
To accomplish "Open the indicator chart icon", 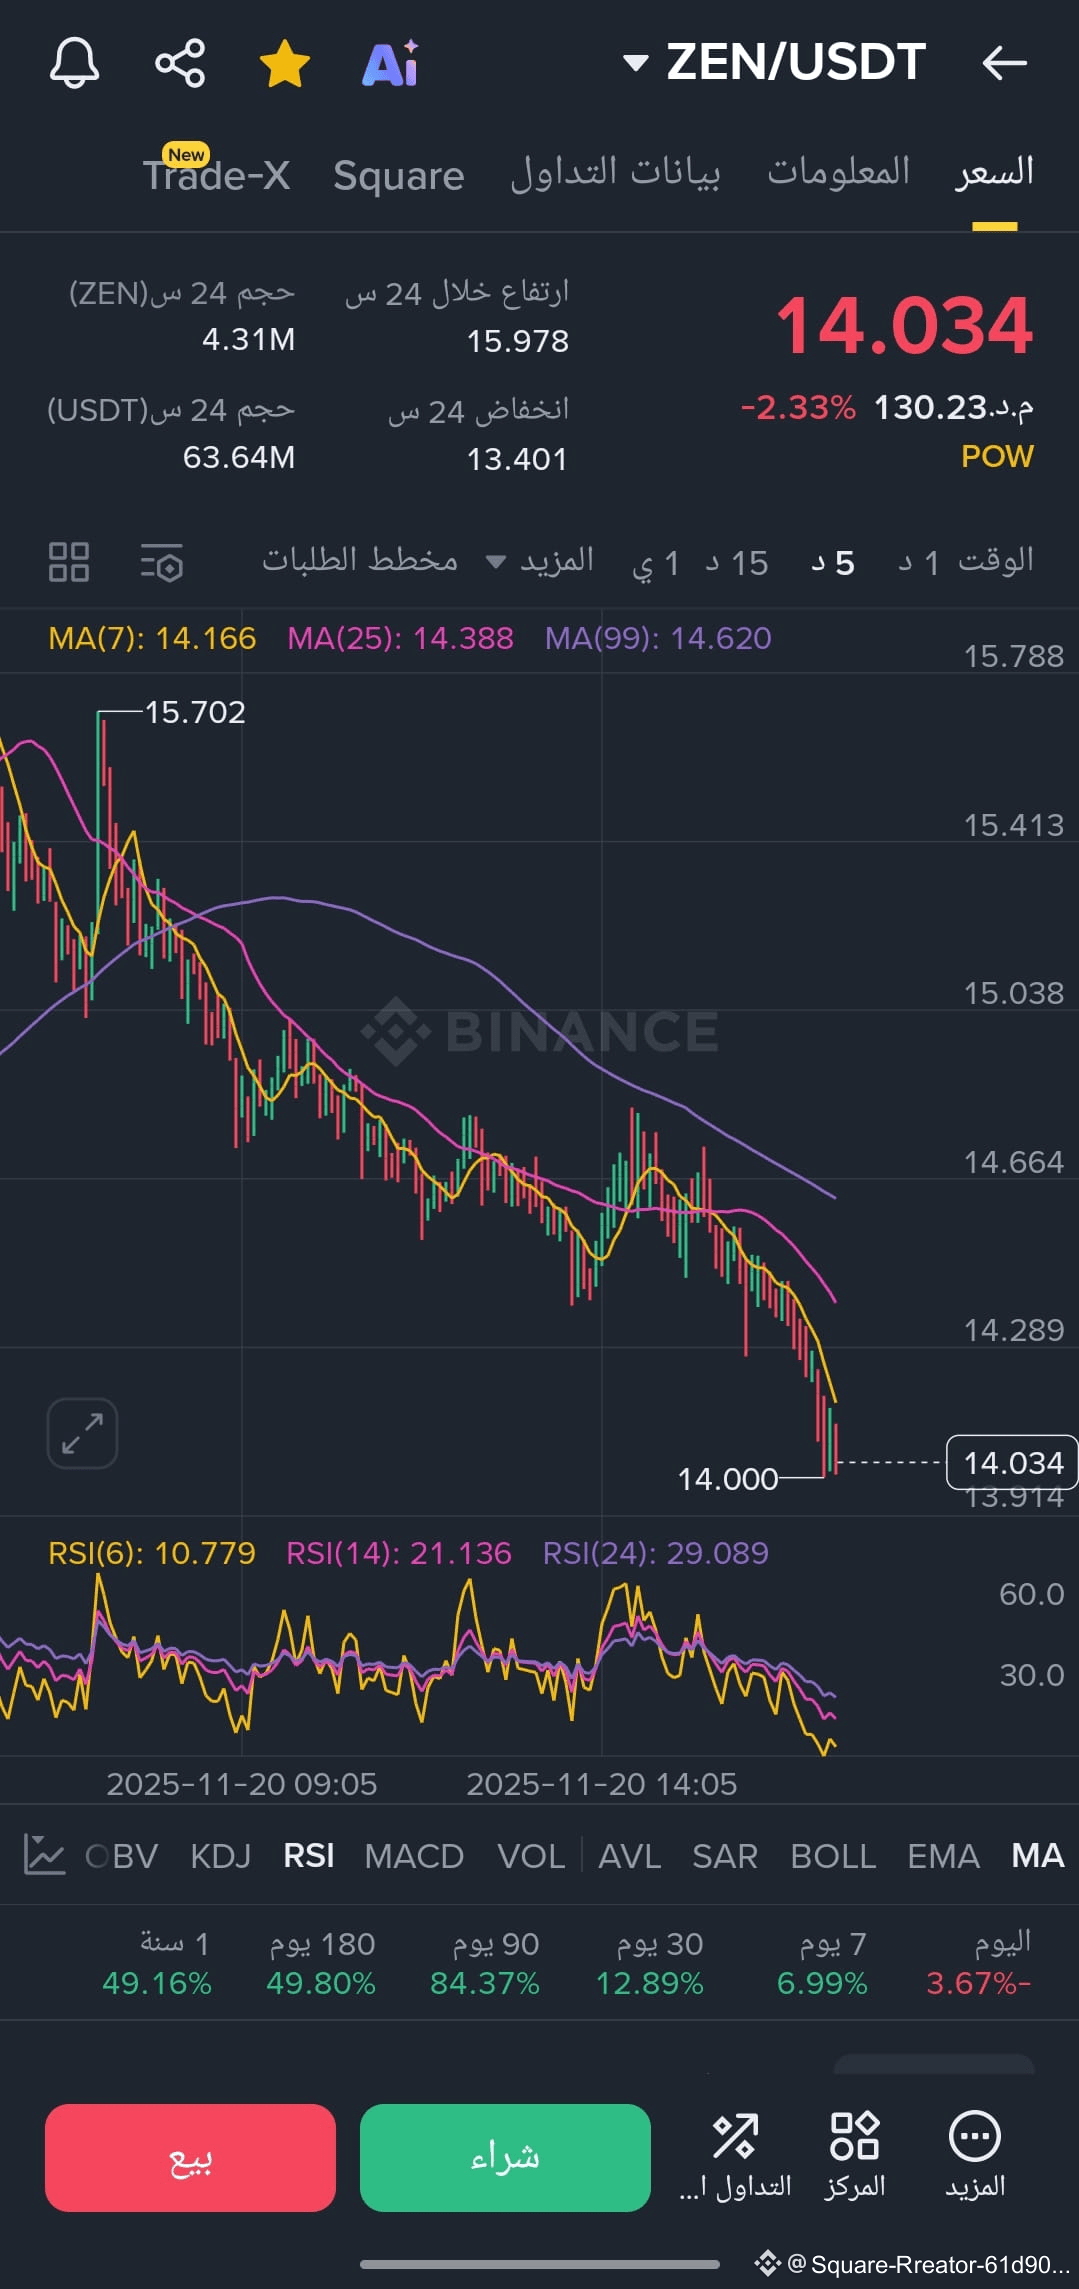I will 44,1855.
